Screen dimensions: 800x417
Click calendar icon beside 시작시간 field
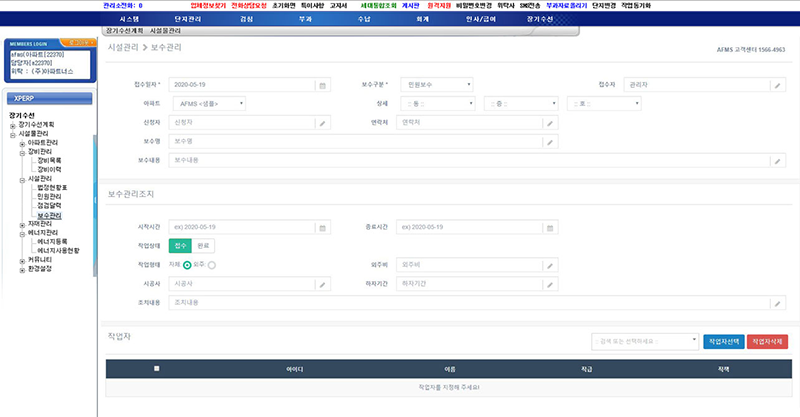coord(322,227)
